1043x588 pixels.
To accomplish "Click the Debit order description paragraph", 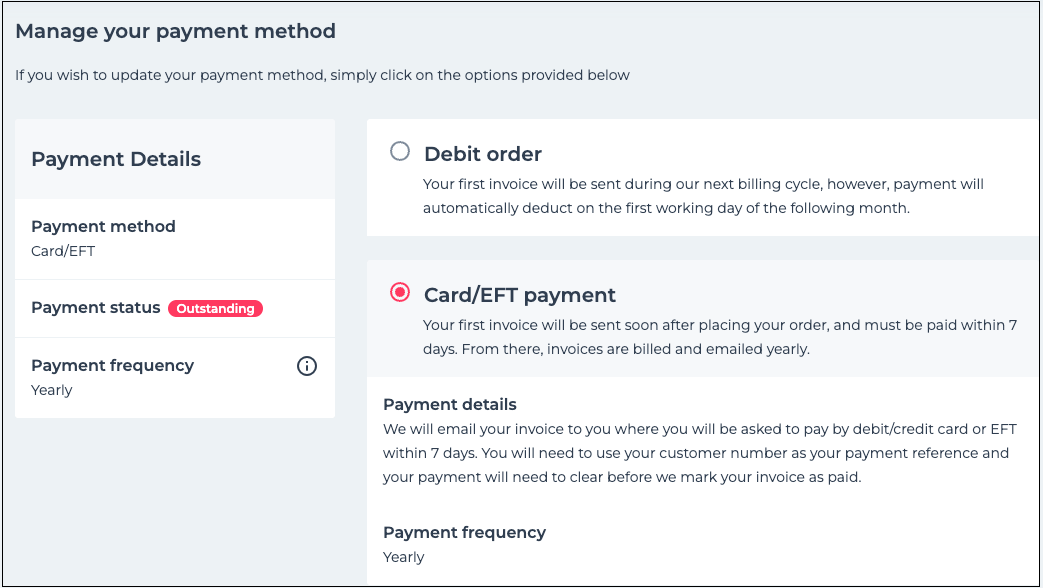I will coord(703,196).
